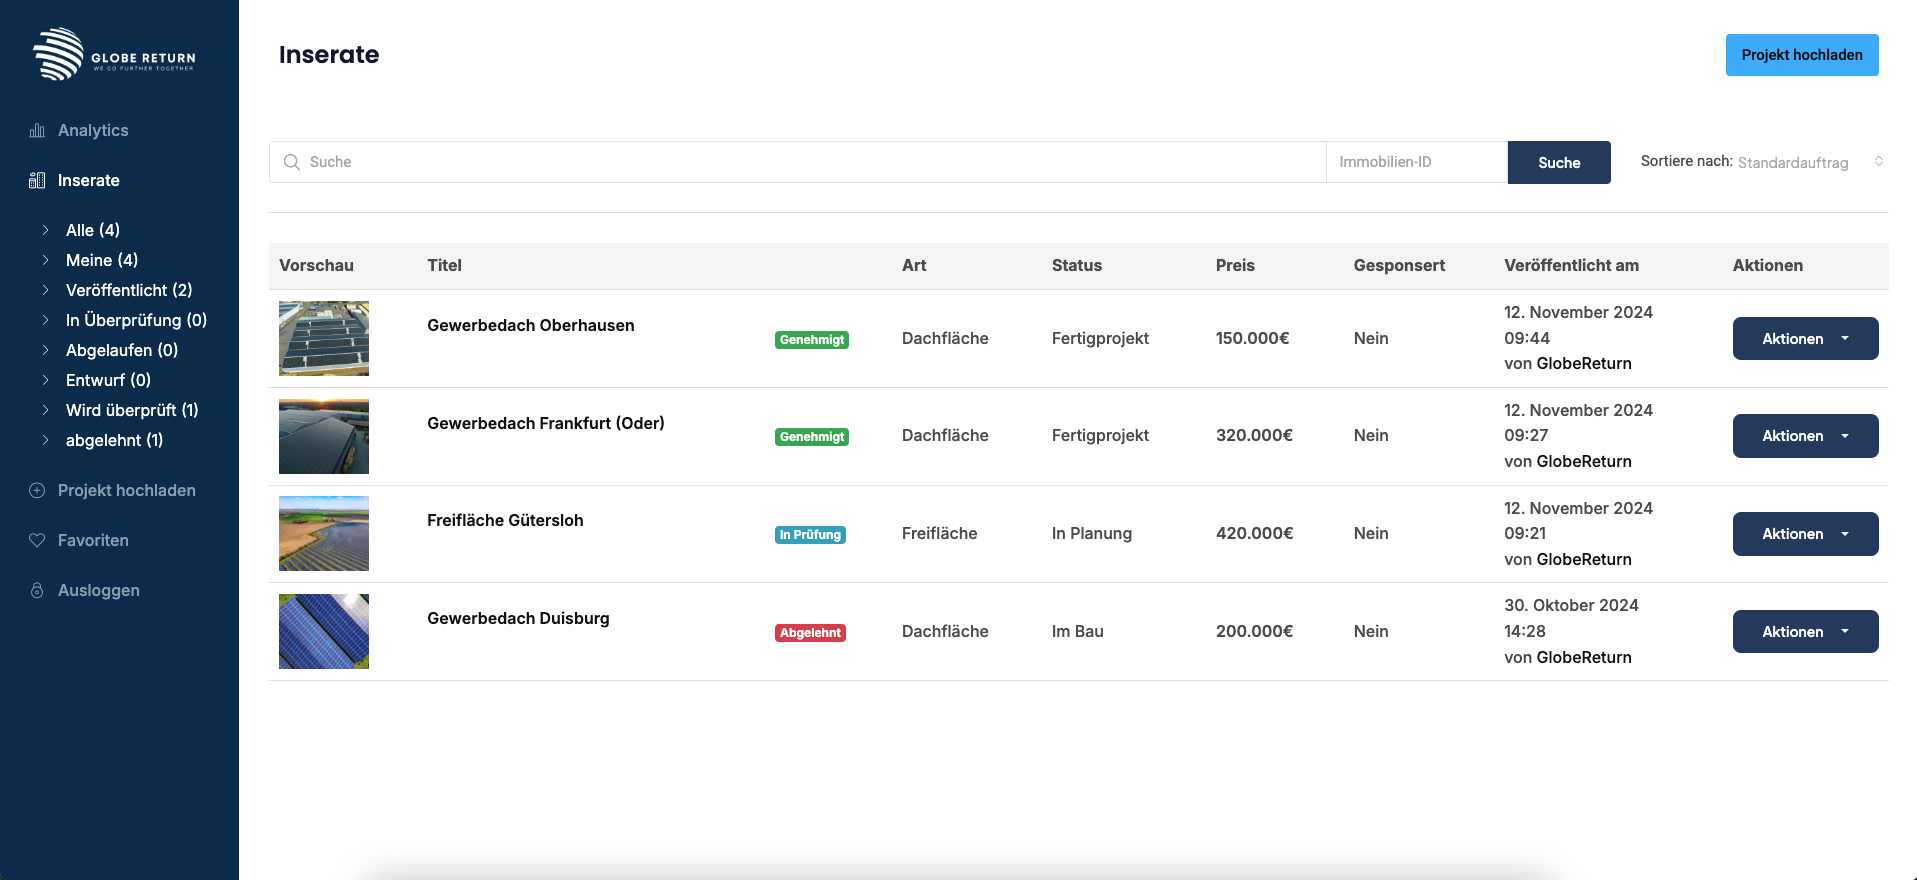Click the Inserate building icon in sidebar

37,180
